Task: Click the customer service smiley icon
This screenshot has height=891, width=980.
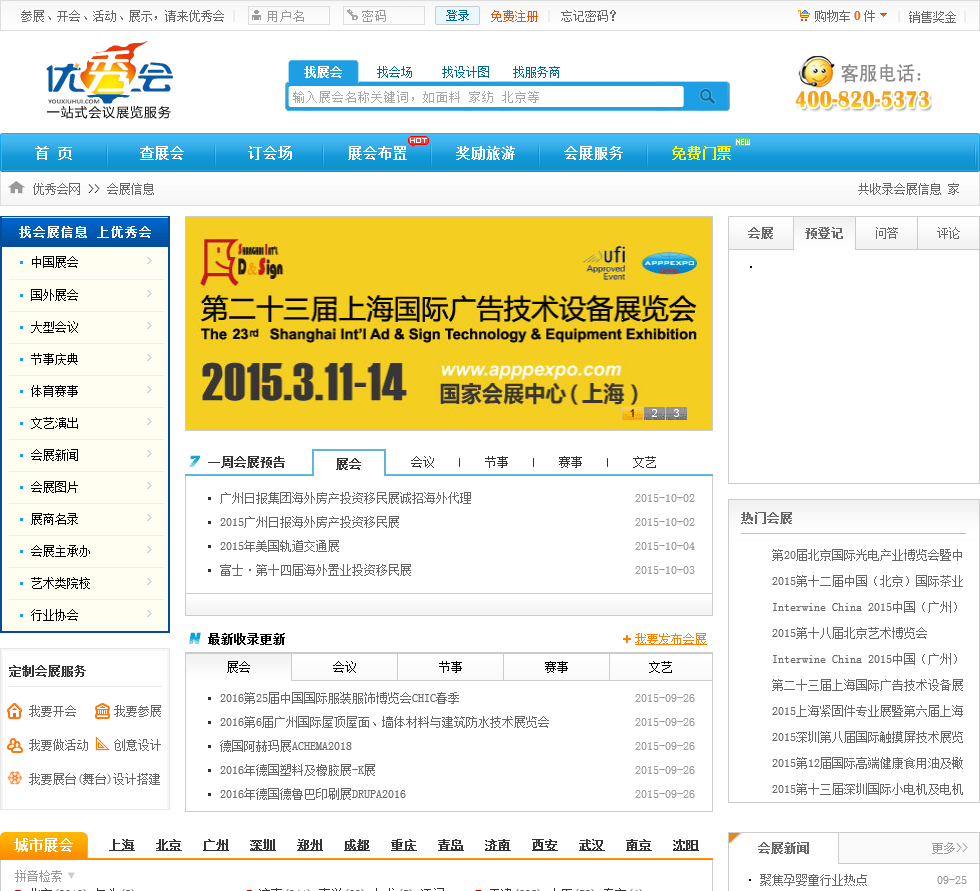Action: [816, 72]
